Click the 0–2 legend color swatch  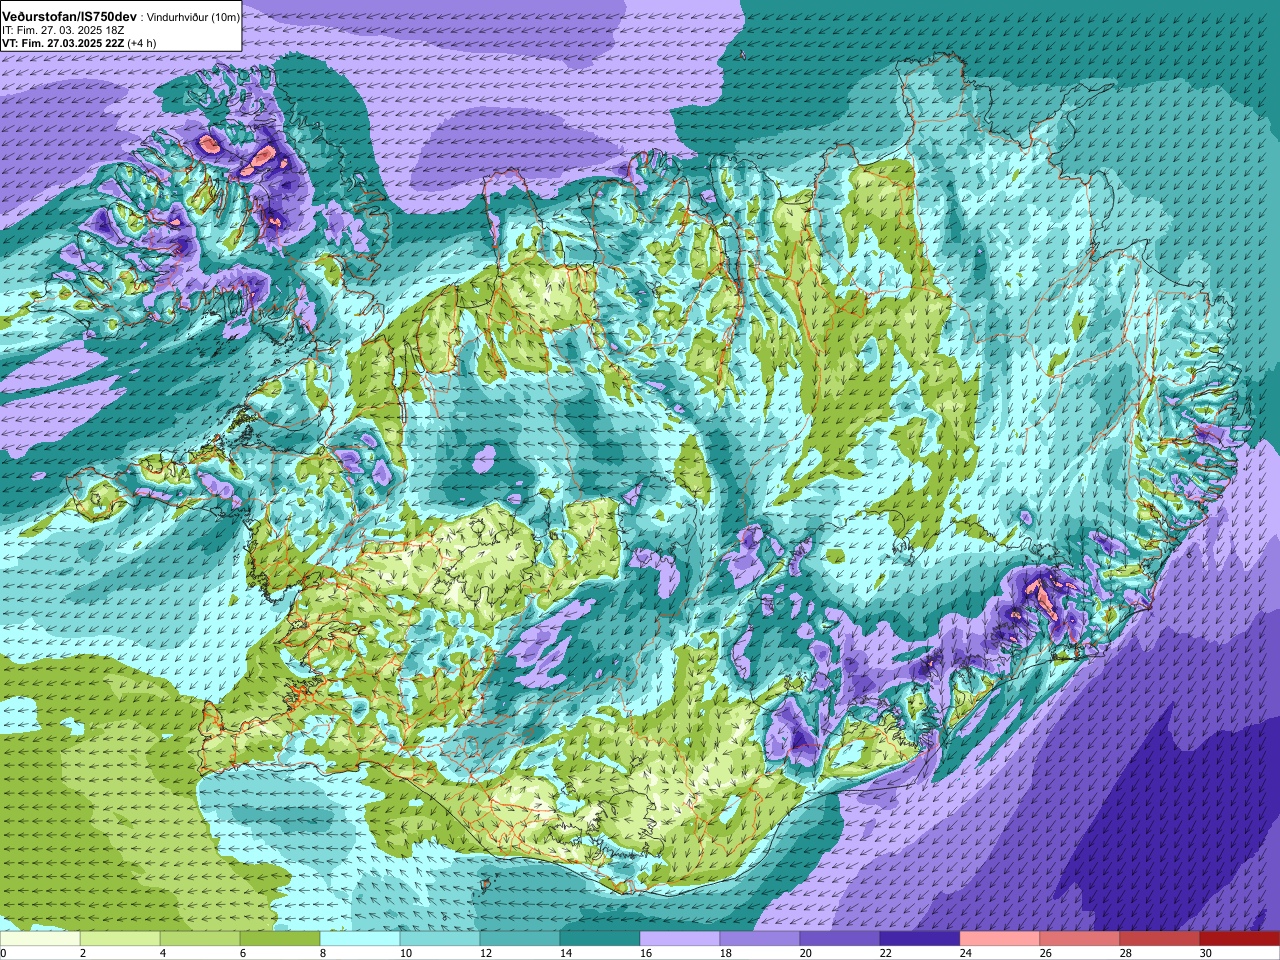tap(40, 939)
